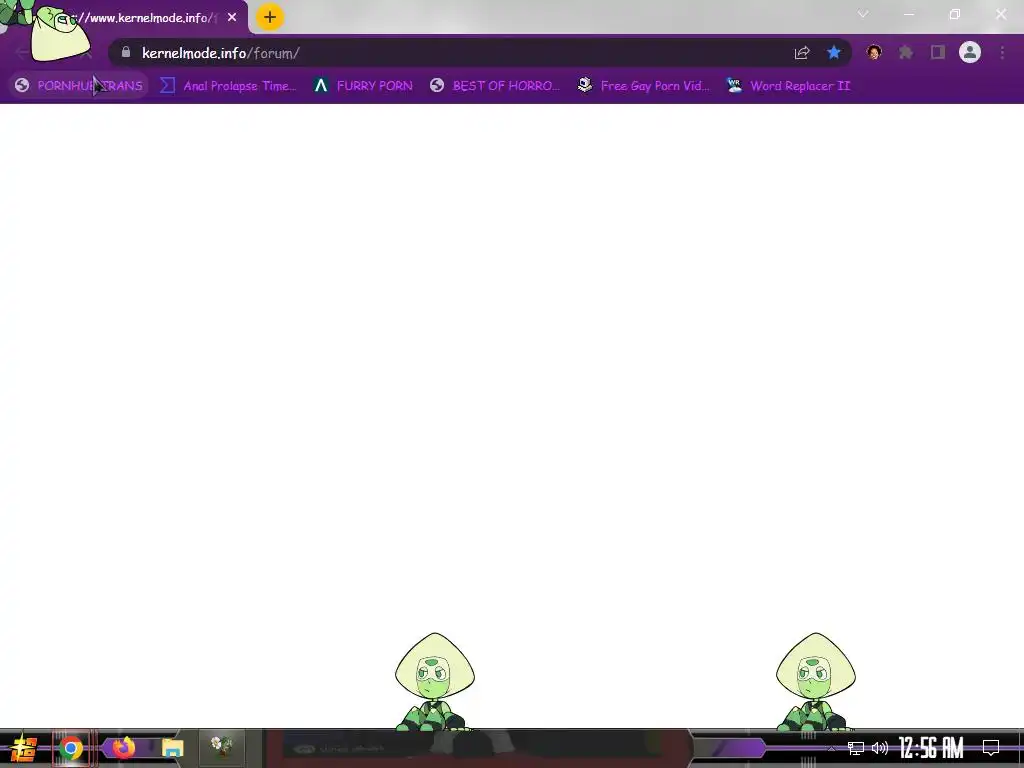The height and width of the screenshot is (768, 1024).
Task: Toggle the browser side panel
Action: point(938,52)
